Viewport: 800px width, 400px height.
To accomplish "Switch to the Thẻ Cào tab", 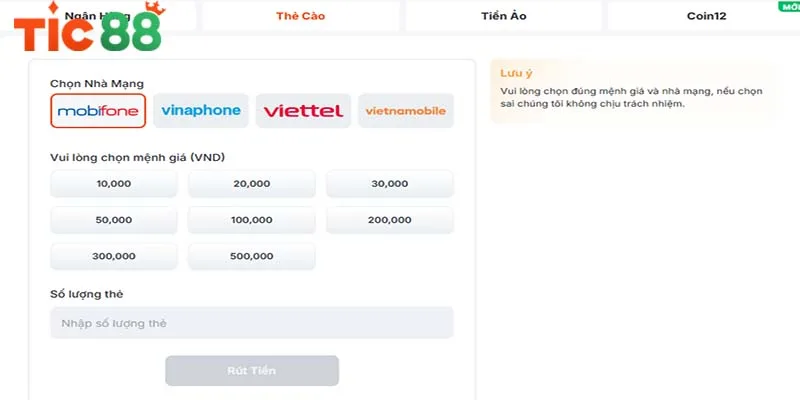I will tap(300, 16).
